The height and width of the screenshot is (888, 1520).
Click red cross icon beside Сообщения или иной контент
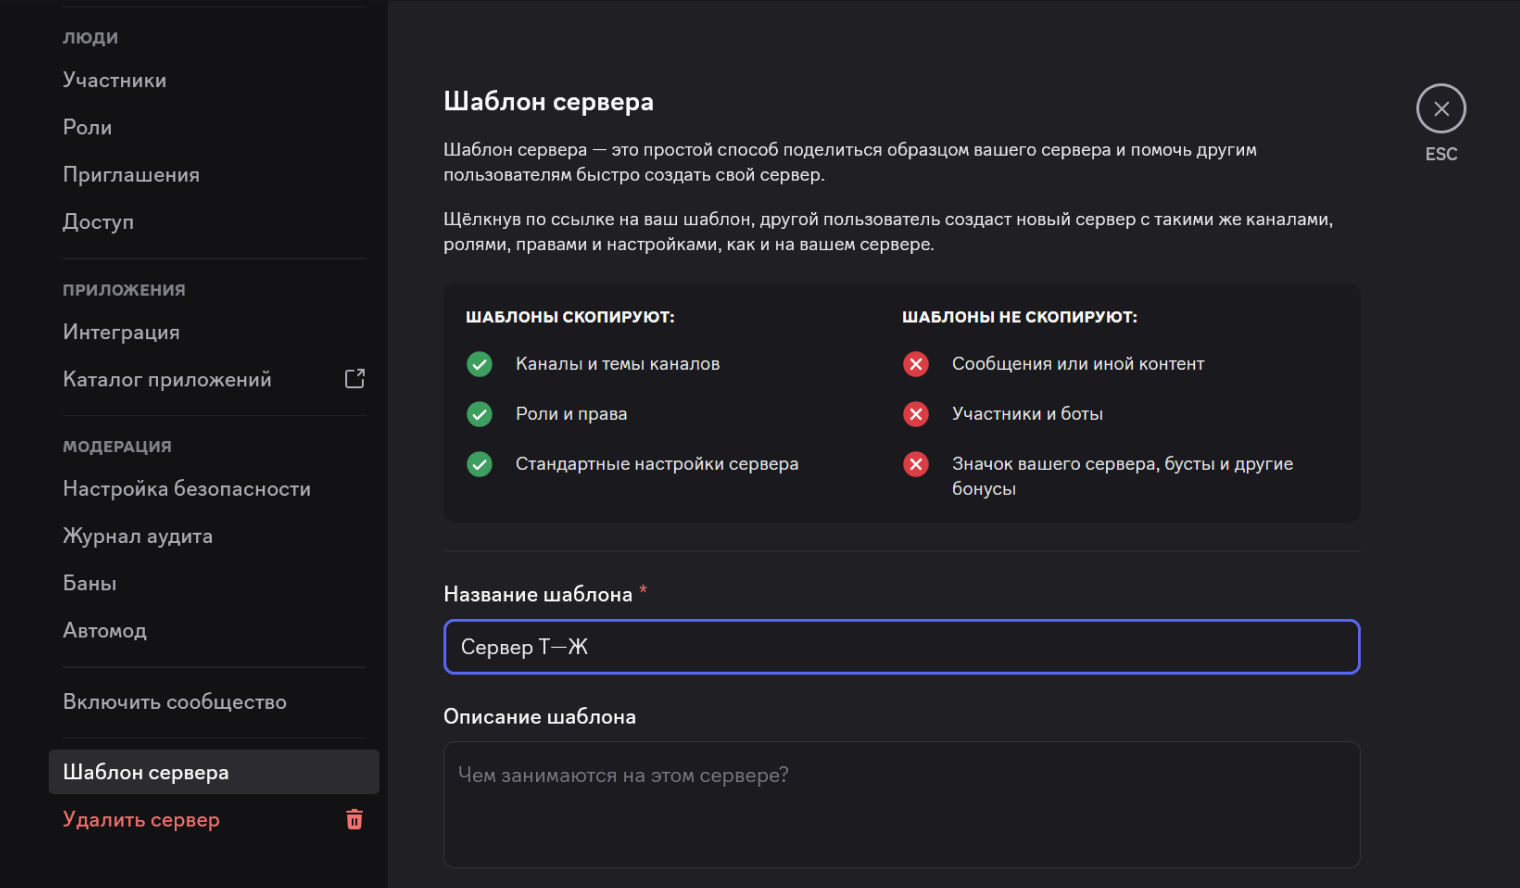pos(916,364)
